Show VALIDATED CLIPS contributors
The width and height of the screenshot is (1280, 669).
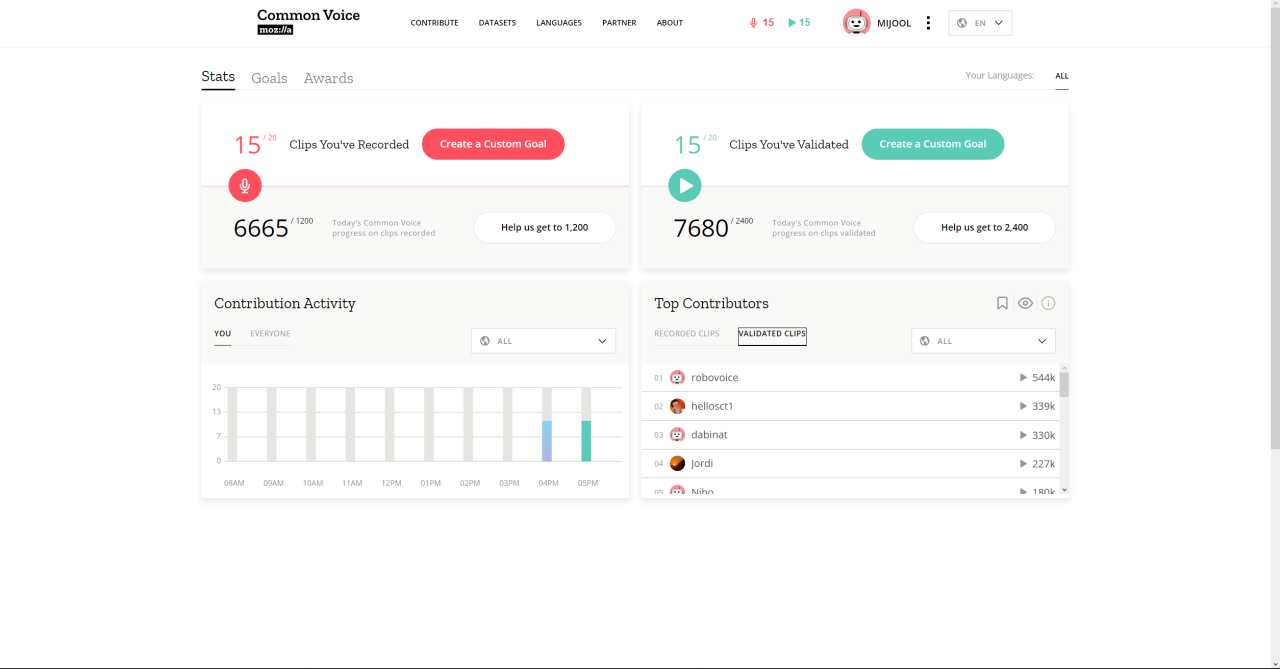coord(772,334)
